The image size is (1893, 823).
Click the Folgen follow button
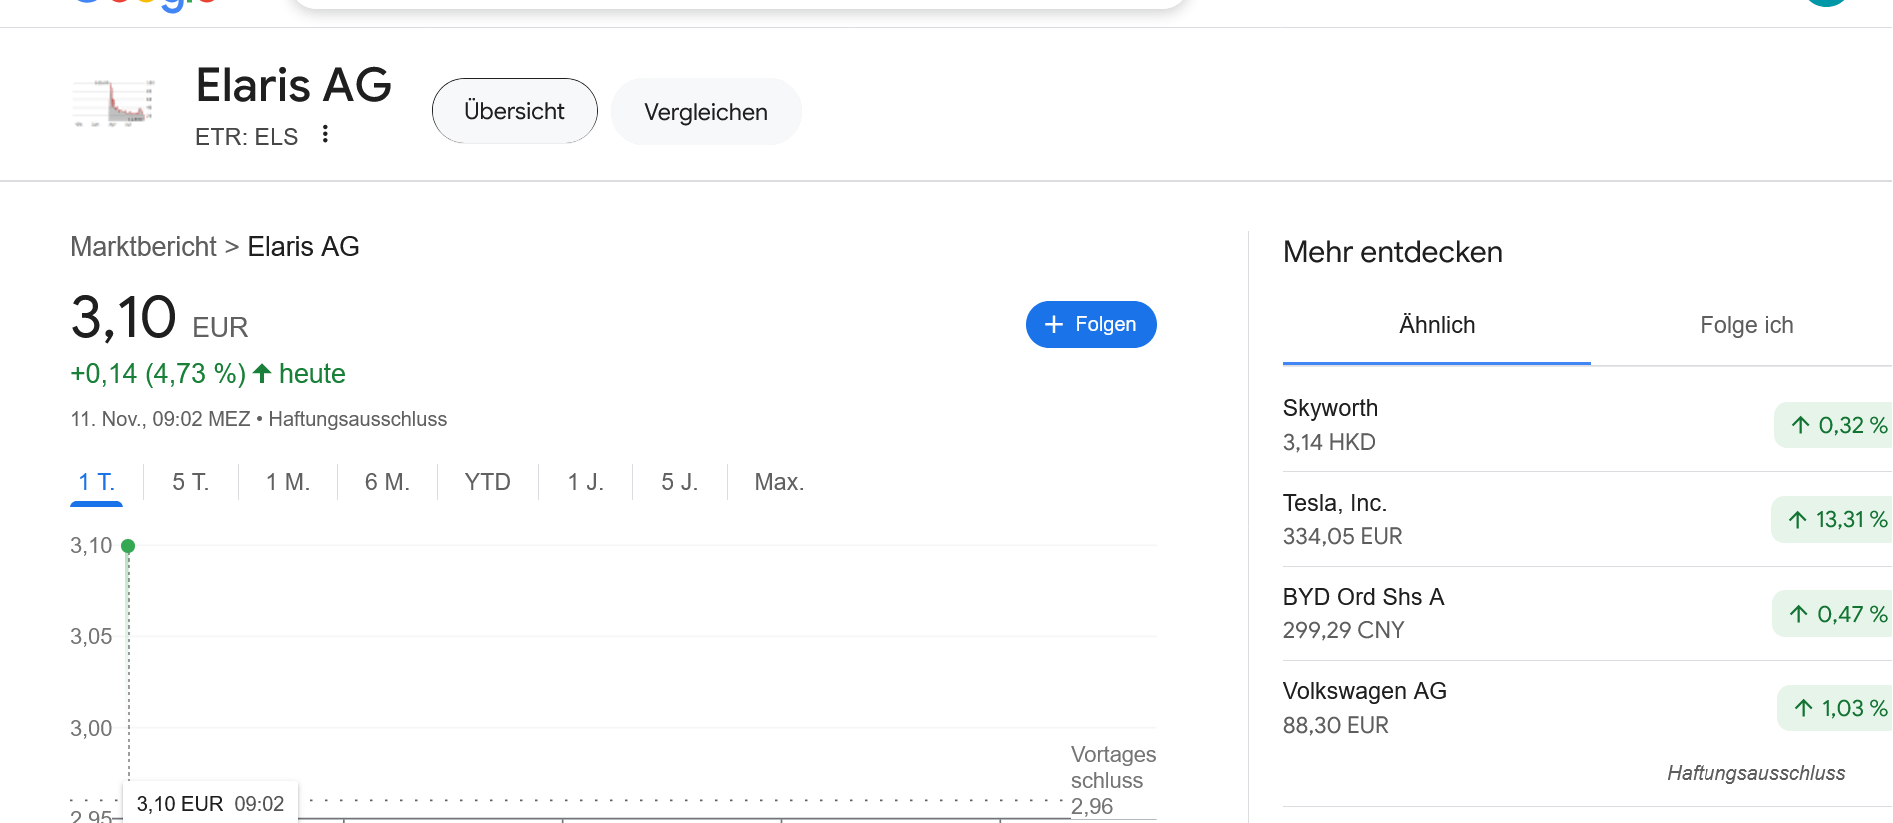pos(1090,325)
